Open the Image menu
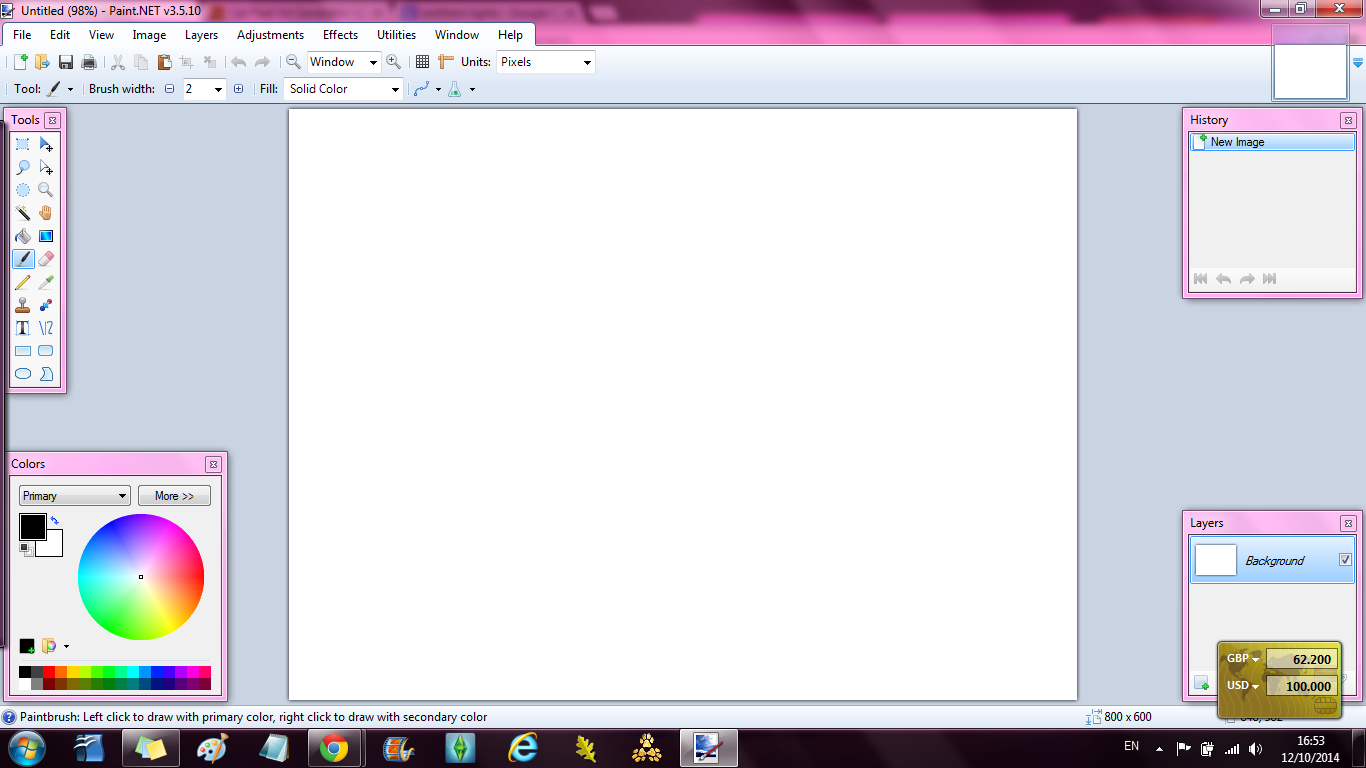Screen dimensions: 1366x768 tap(150, 35)
